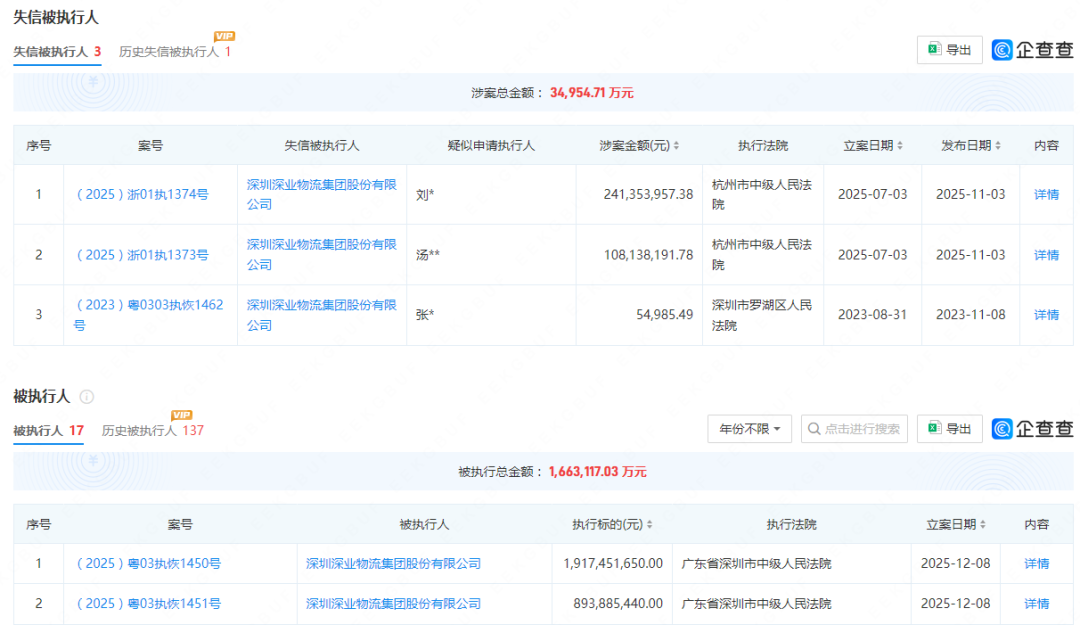
Task: Open company link in 粤03执恢1451号 row
Action: point(393,604)
